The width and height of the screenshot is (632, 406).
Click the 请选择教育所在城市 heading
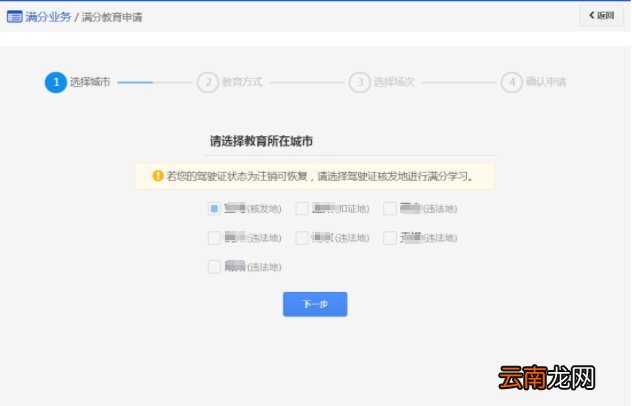point(261,141)
